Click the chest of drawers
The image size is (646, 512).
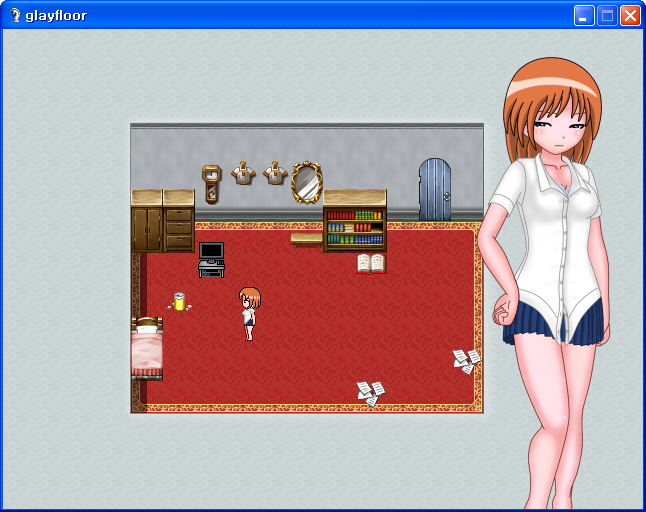[179, 221]
